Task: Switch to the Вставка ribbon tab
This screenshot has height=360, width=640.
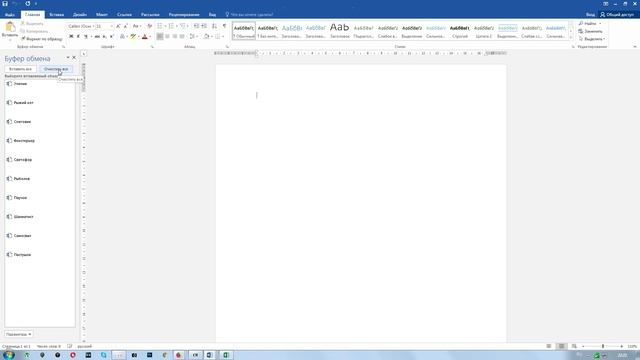Action: (56, 15)
